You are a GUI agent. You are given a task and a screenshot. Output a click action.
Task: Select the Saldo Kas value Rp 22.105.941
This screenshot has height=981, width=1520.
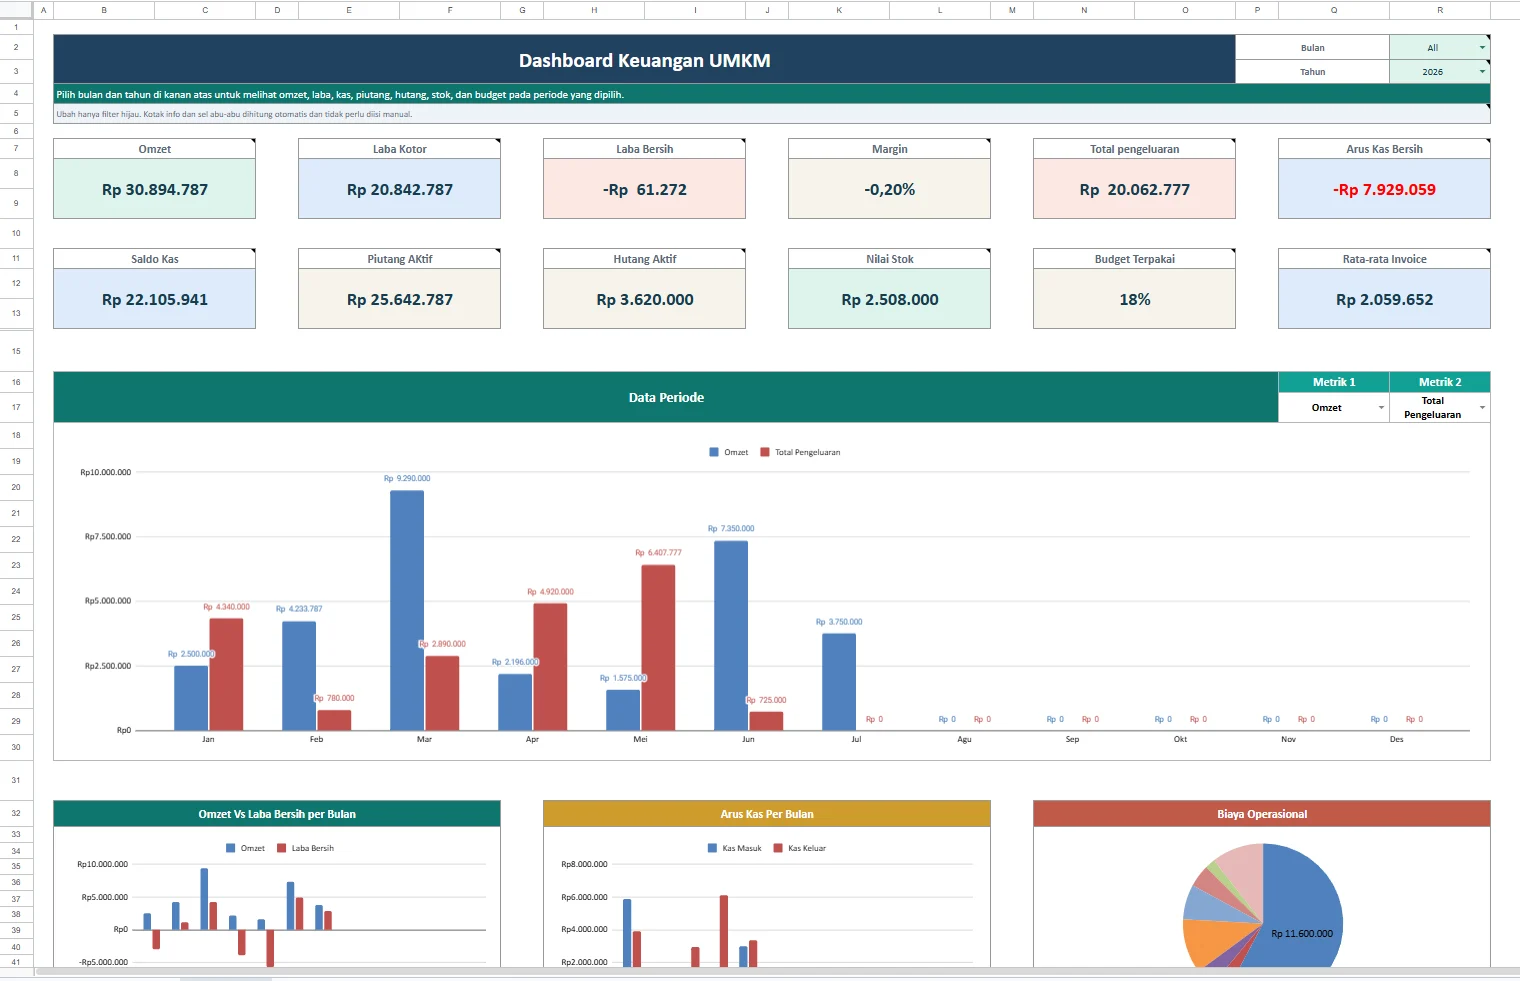155,299
